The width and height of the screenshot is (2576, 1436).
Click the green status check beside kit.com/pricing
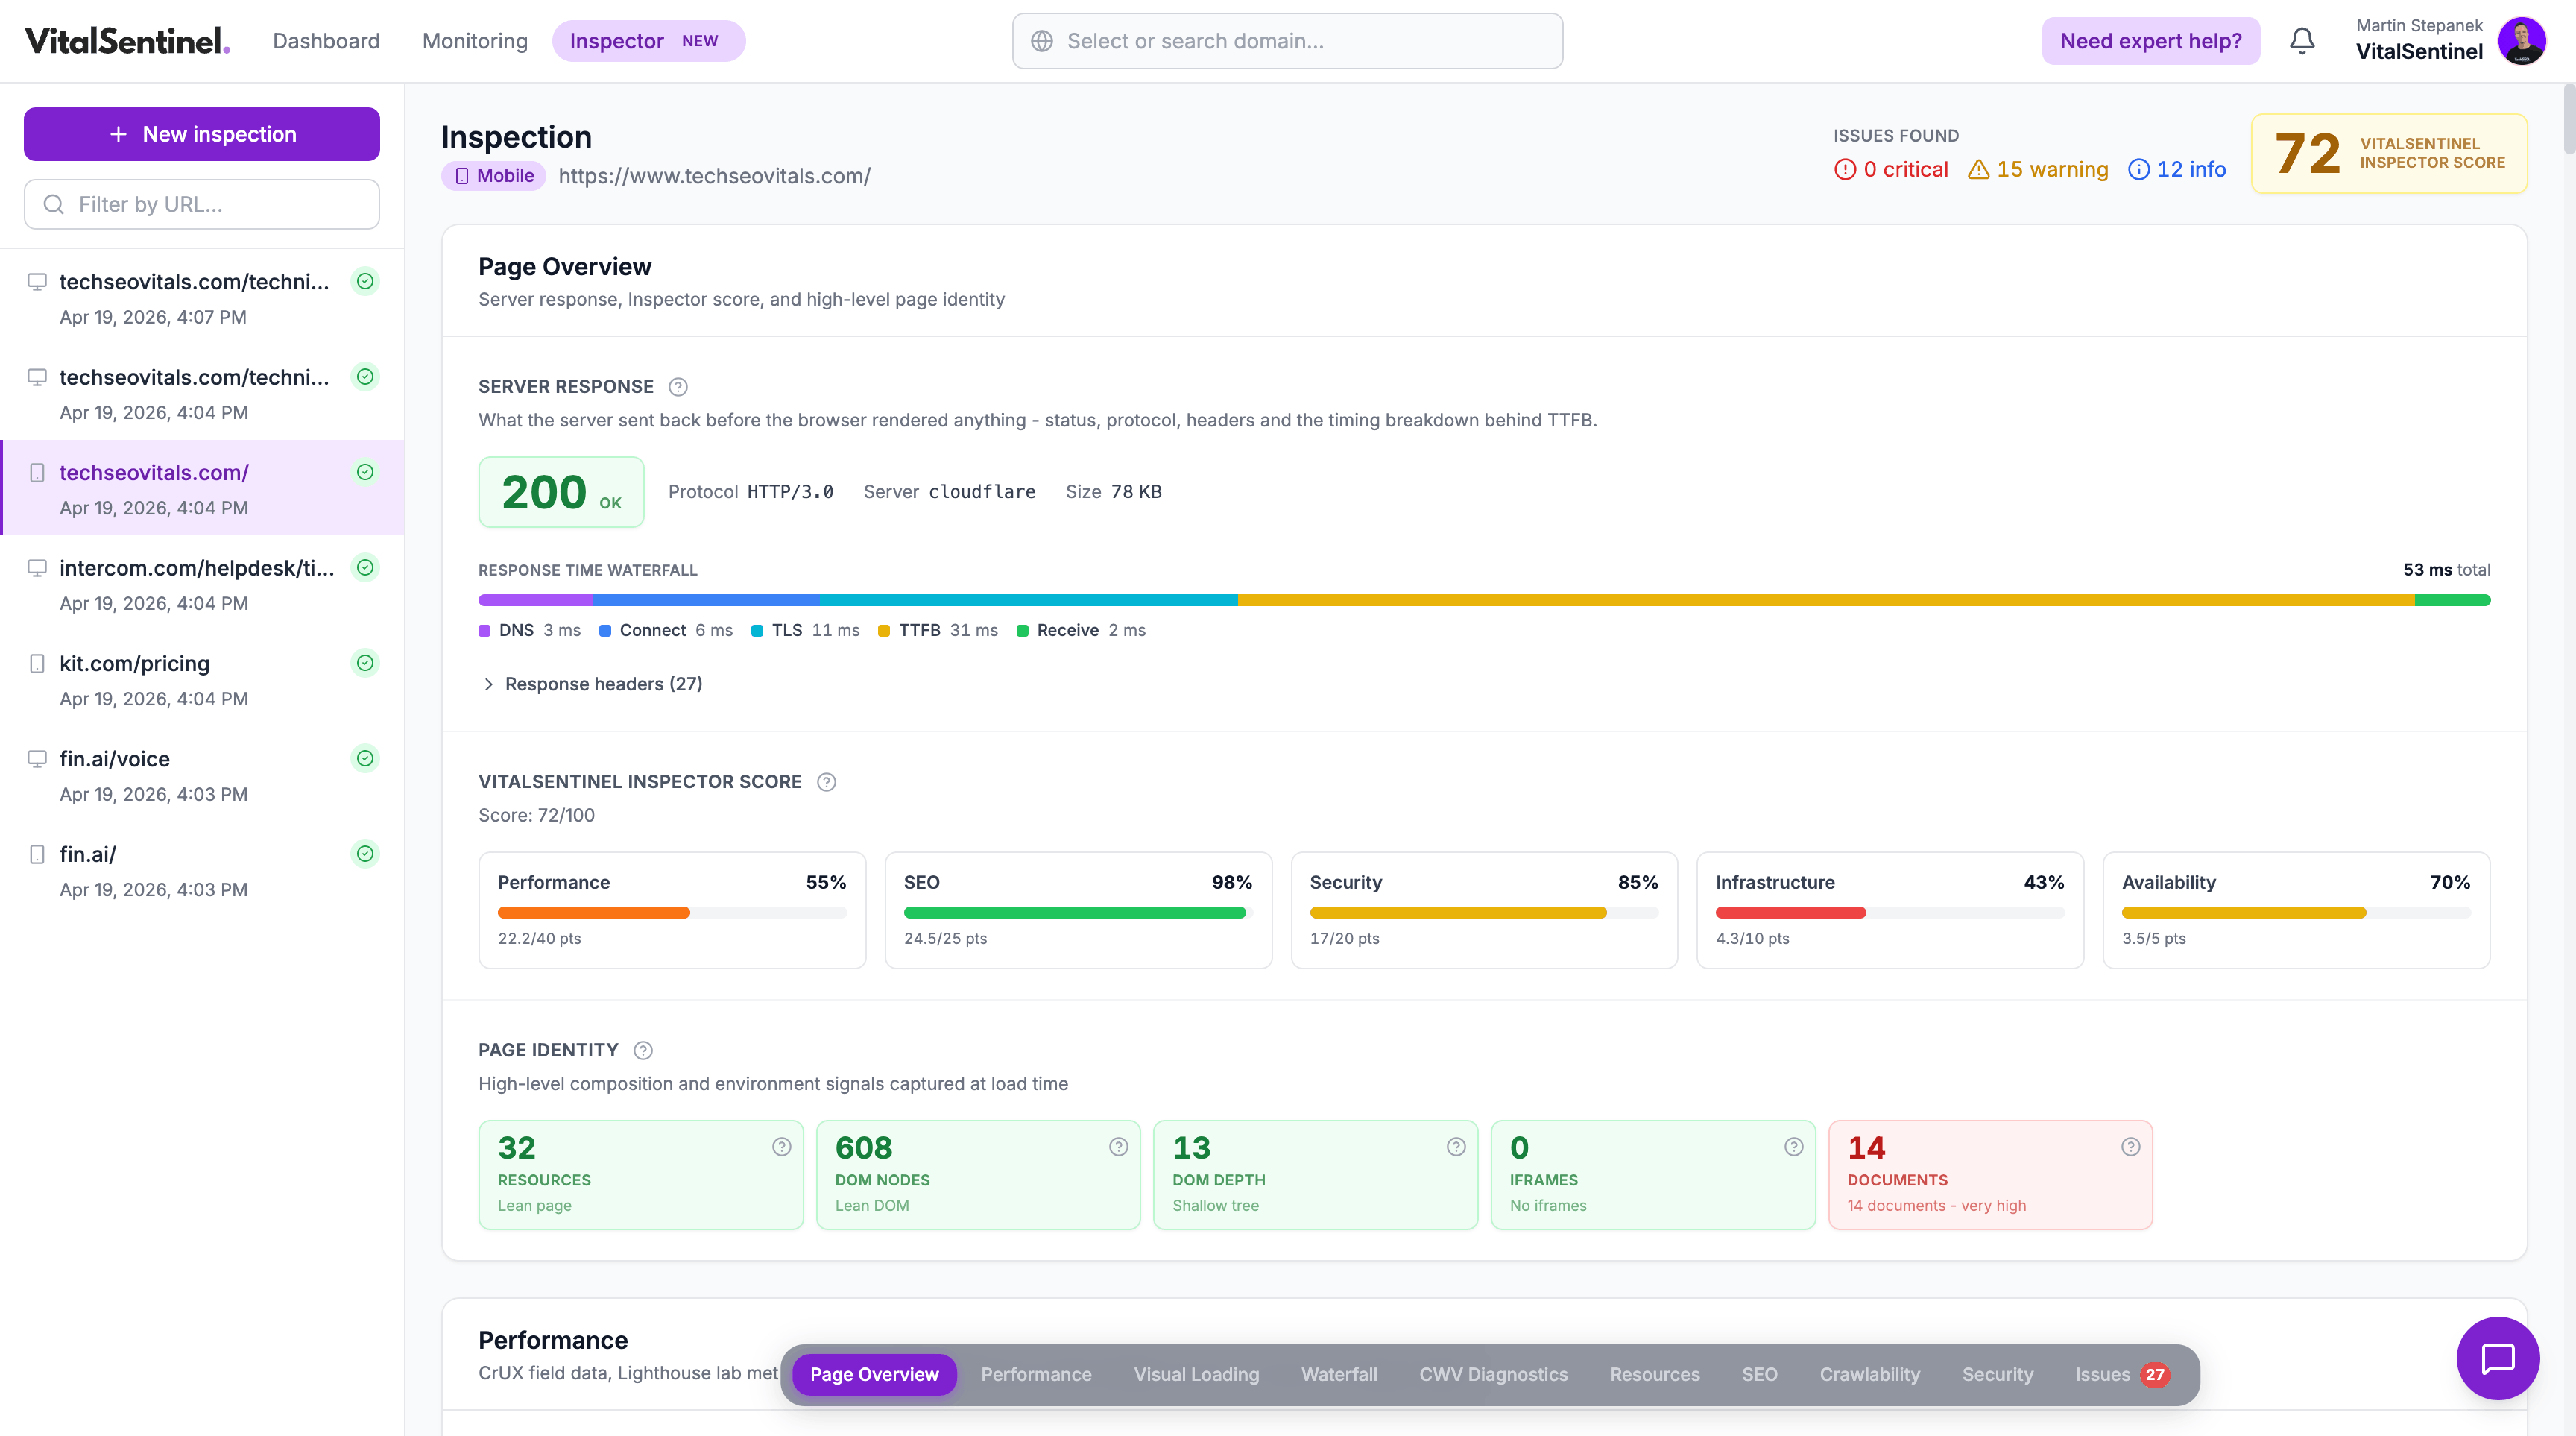[x=365, y=662]
